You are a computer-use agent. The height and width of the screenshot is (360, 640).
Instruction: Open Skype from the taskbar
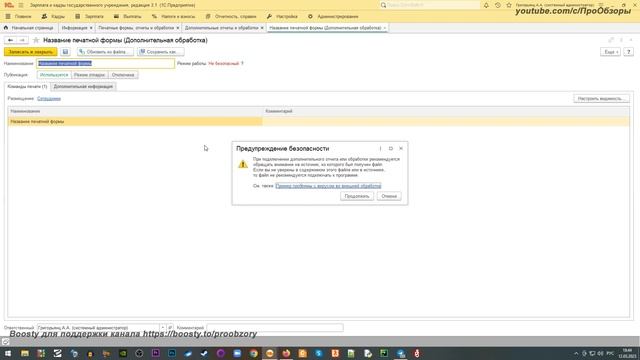point(319,353)
